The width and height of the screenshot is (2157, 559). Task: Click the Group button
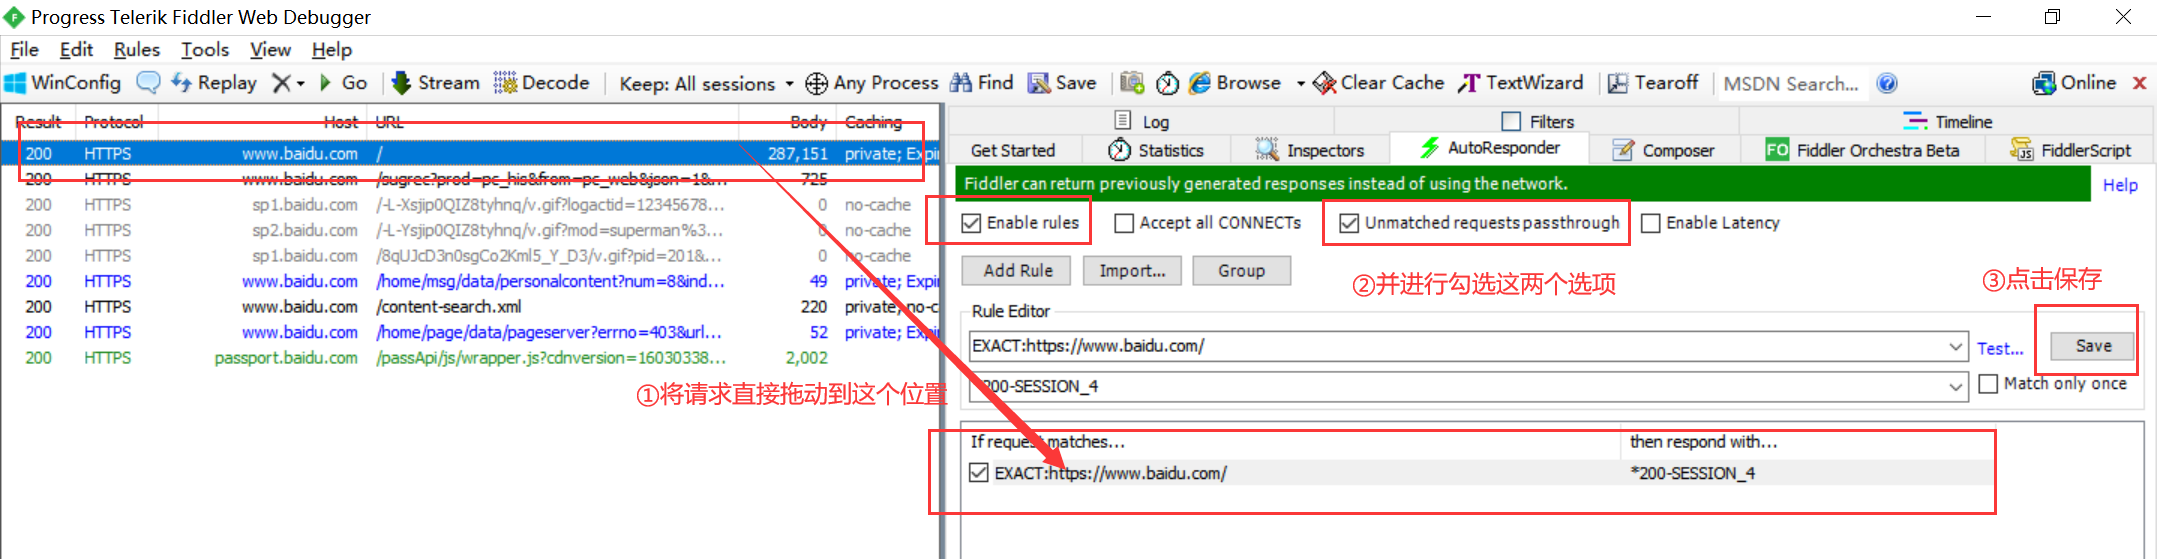tap(1241, 270)
